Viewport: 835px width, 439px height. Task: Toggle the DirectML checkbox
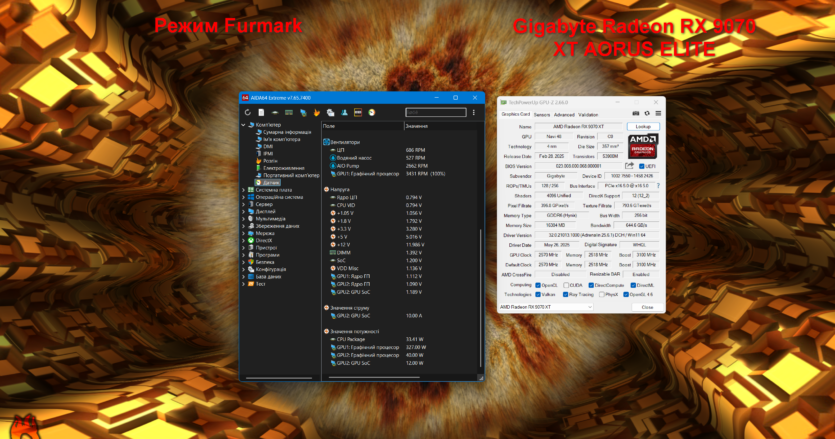pos(633,286)
